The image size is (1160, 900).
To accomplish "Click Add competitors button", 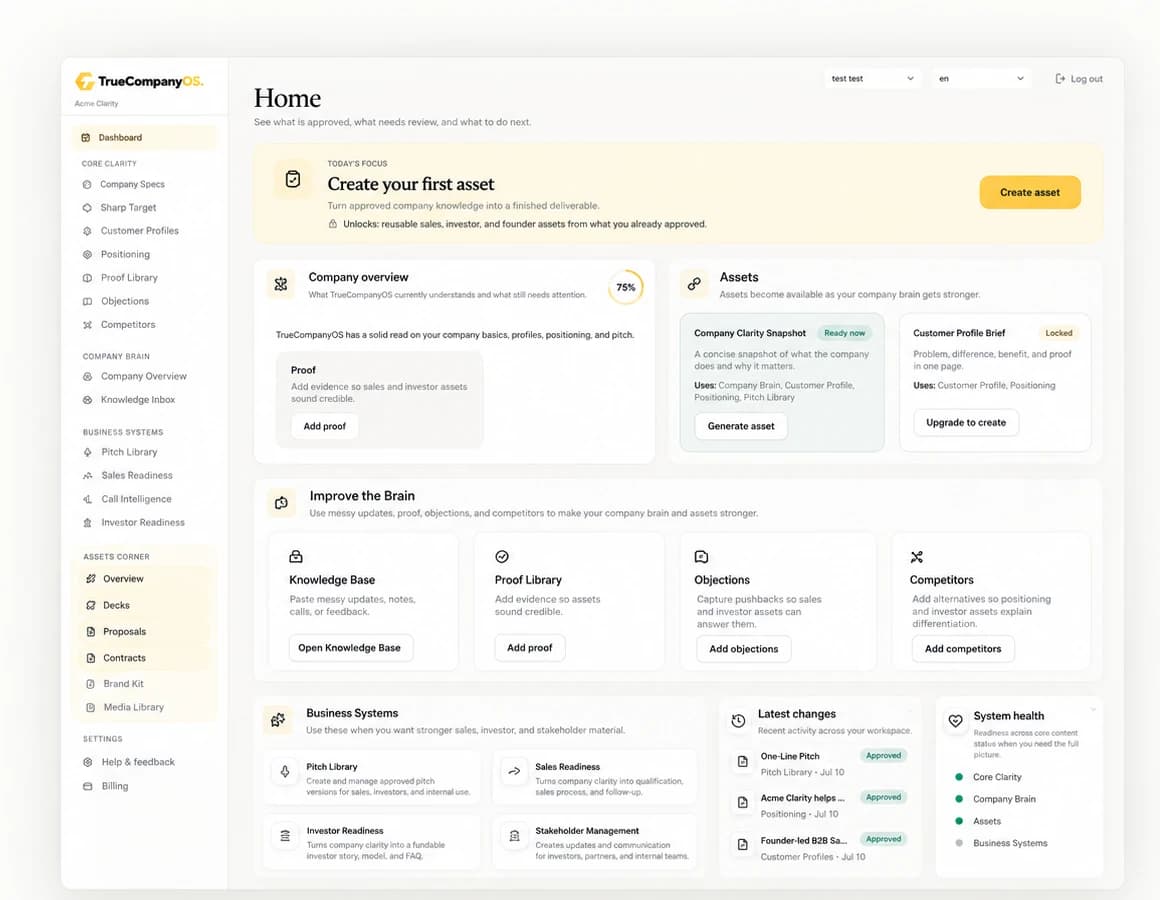I will tap(962, 649).
